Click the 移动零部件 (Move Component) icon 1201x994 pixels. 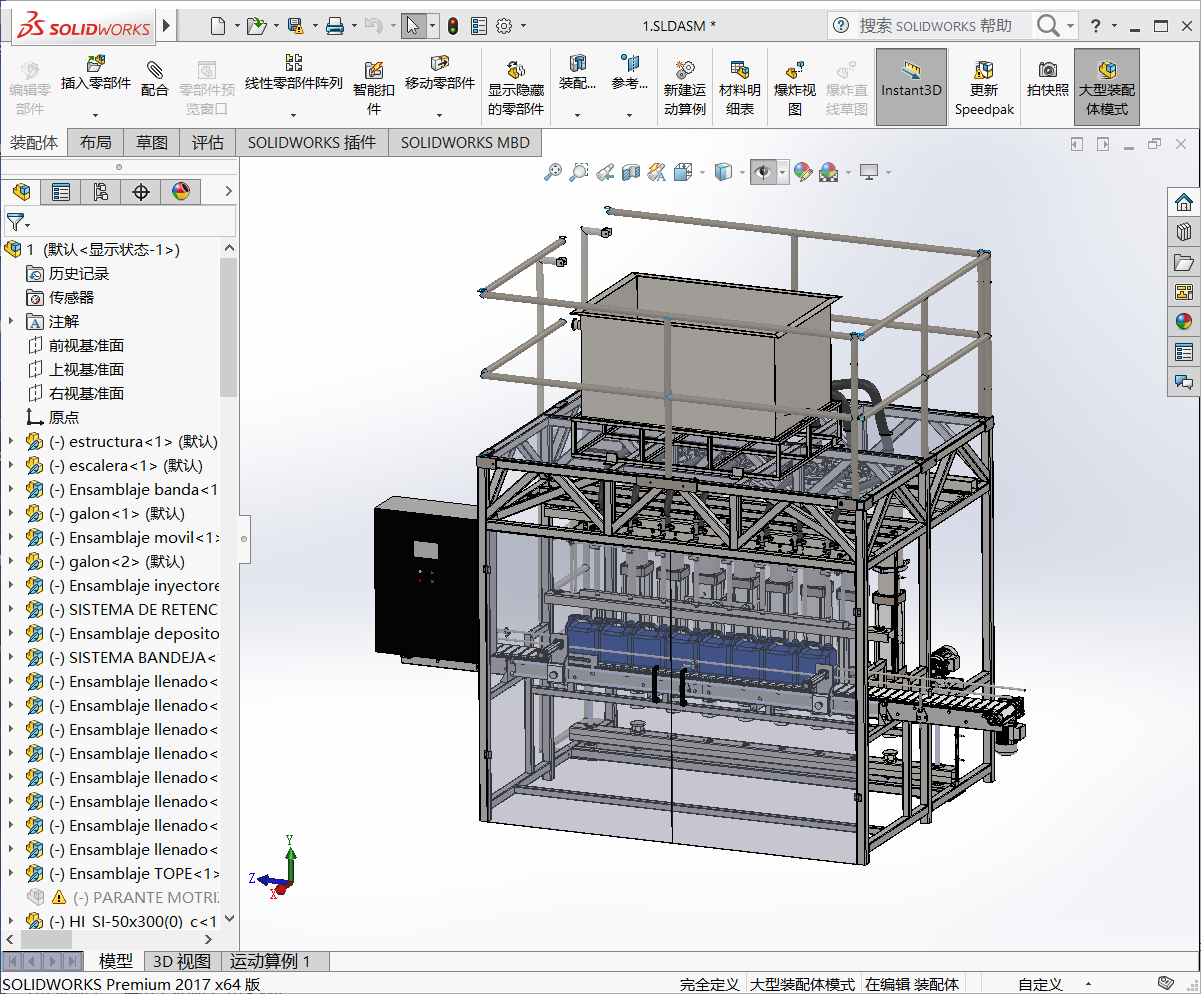point(439,64)
